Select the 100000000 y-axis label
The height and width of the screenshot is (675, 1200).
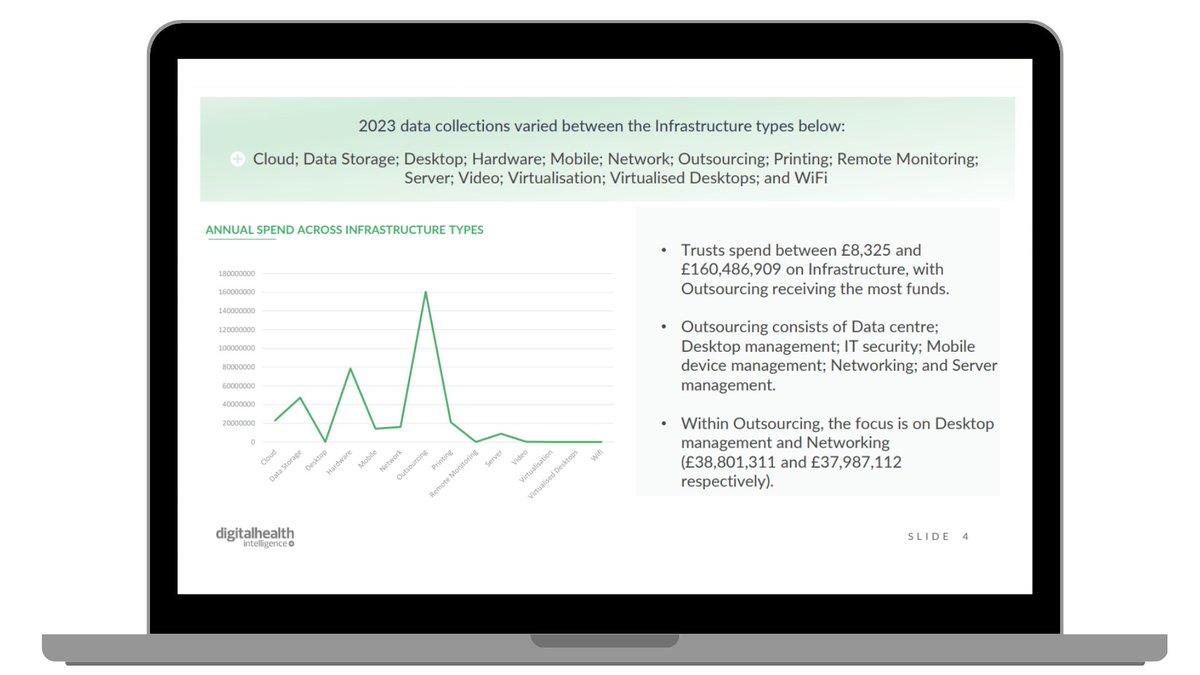(x=236, y=348)
